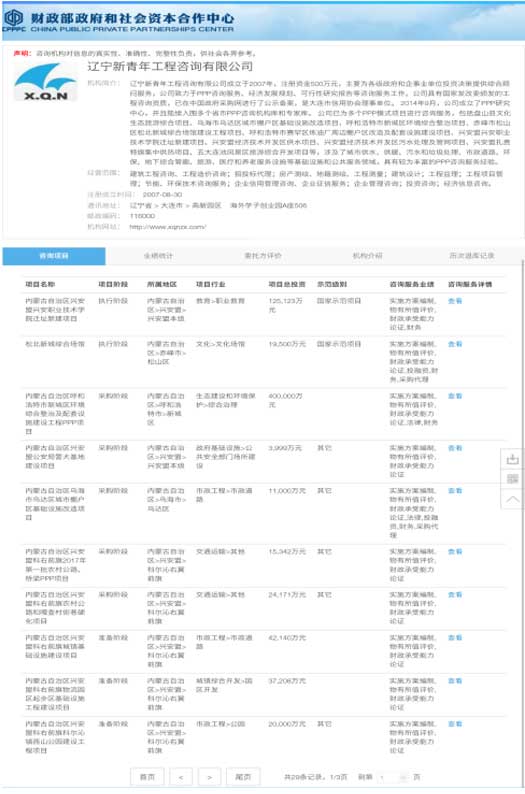Open the 委托方评价 tab

(263, 256)
